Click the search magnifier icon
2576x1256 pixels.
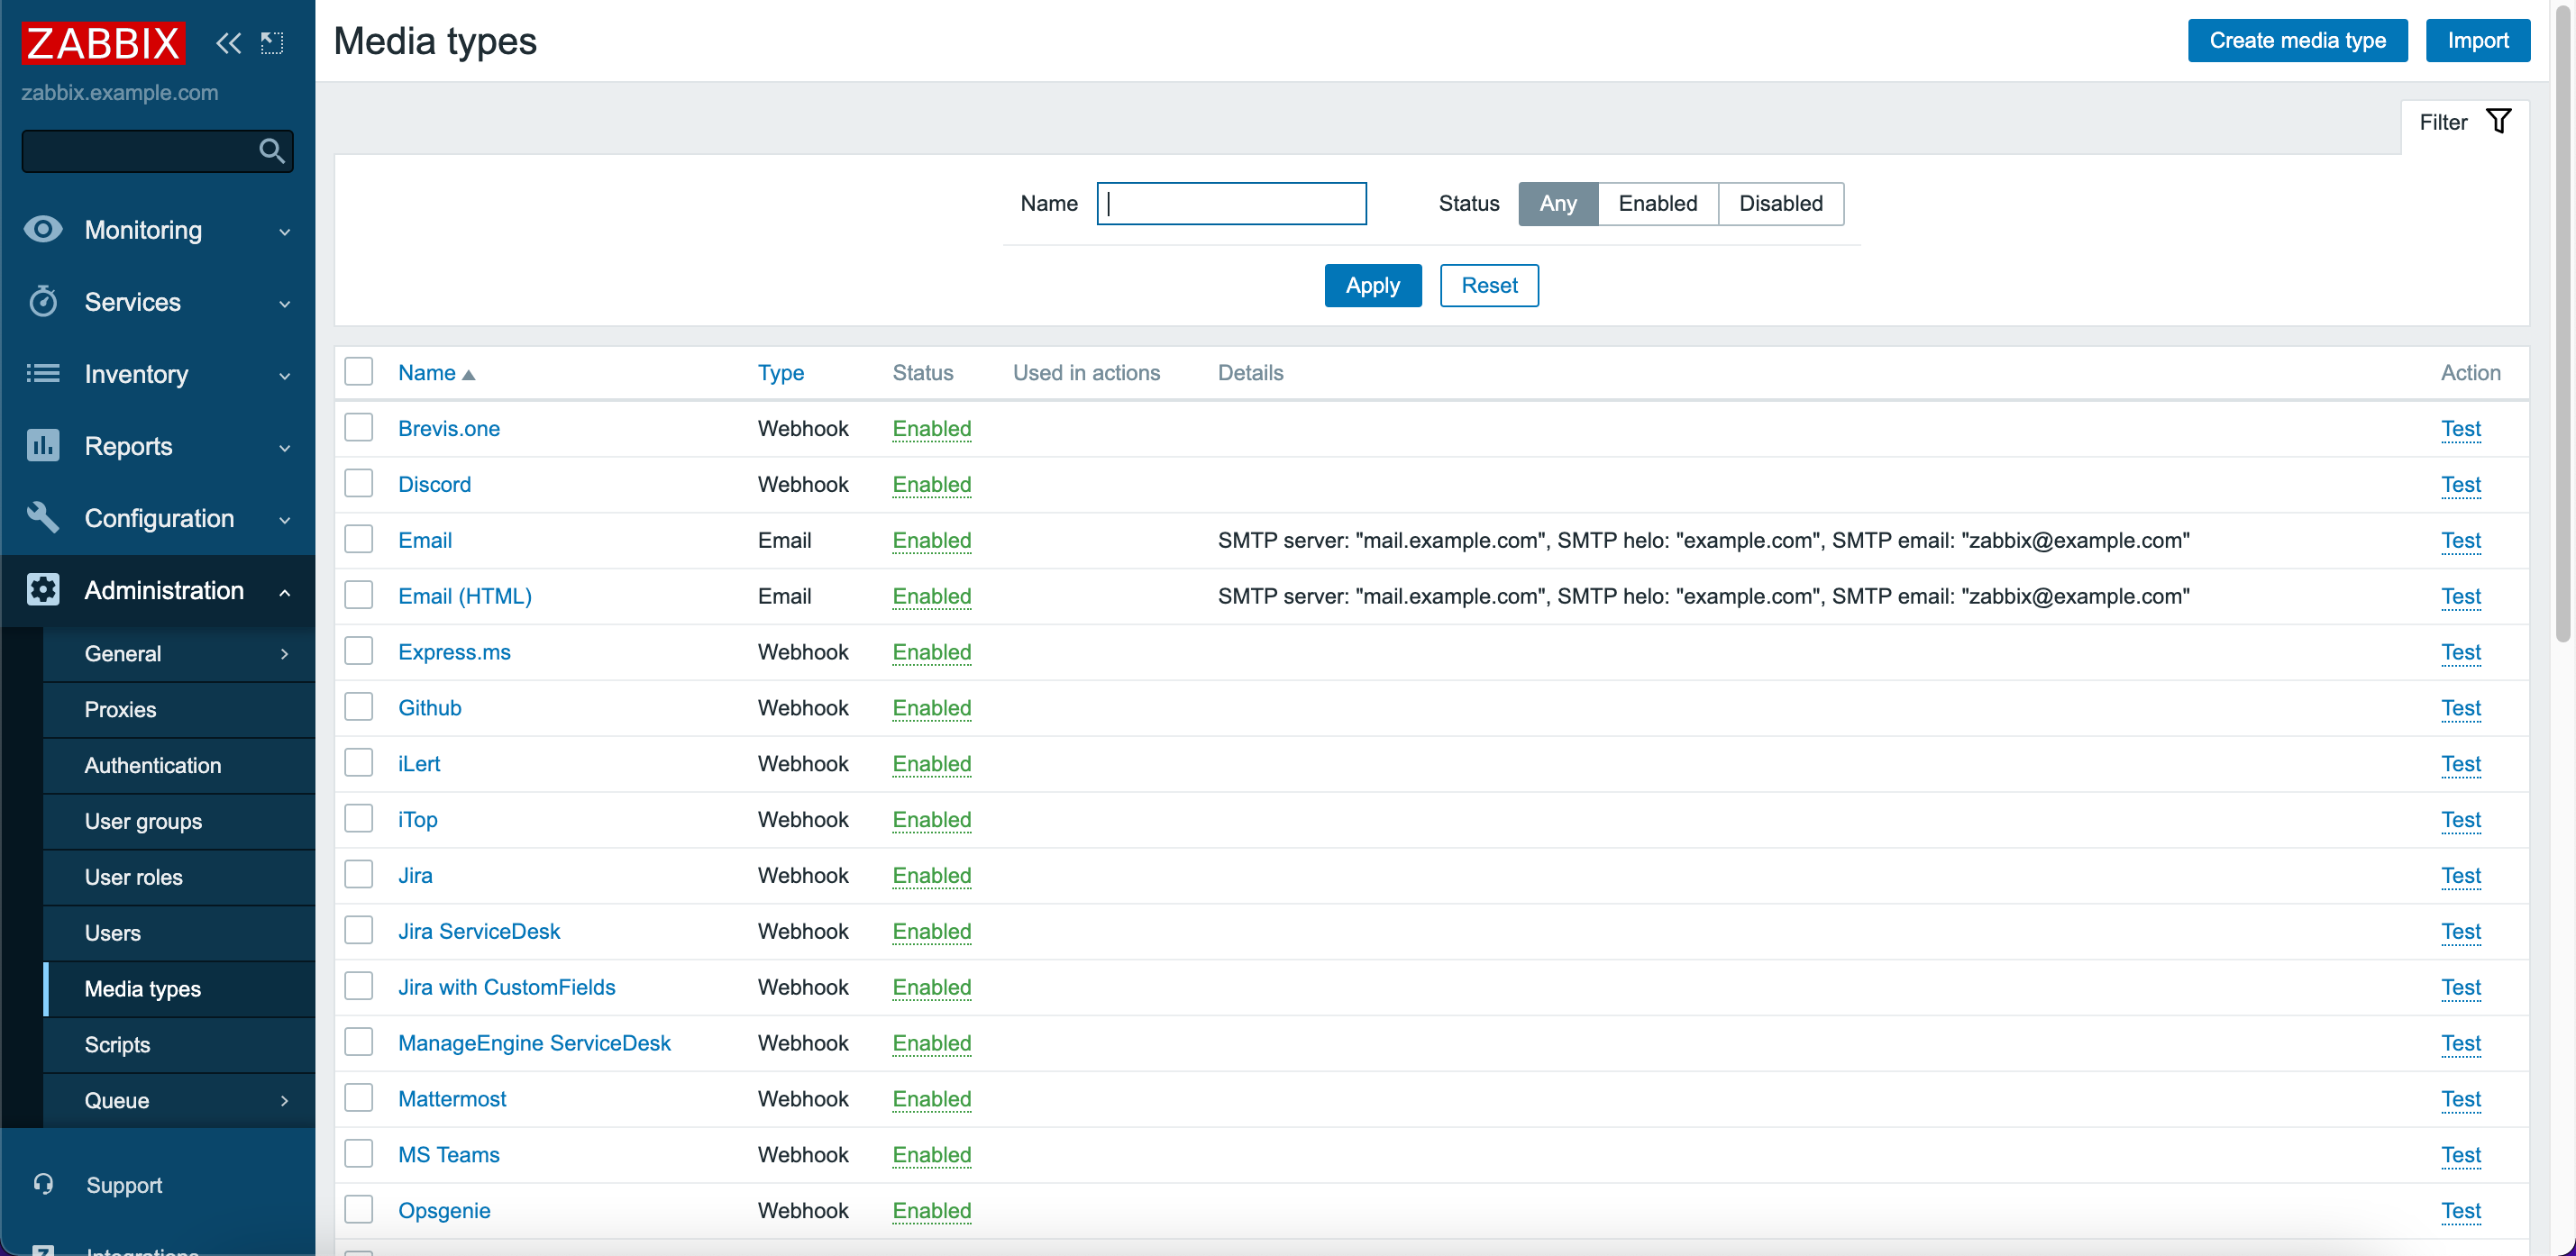[x=271, y=151]
